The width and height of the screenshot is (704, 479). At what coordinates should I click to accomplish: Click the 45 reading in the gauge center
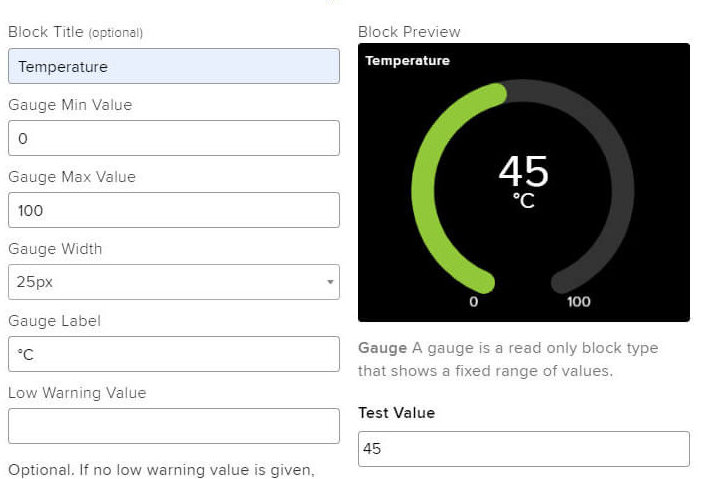click(x=524, y=171)
